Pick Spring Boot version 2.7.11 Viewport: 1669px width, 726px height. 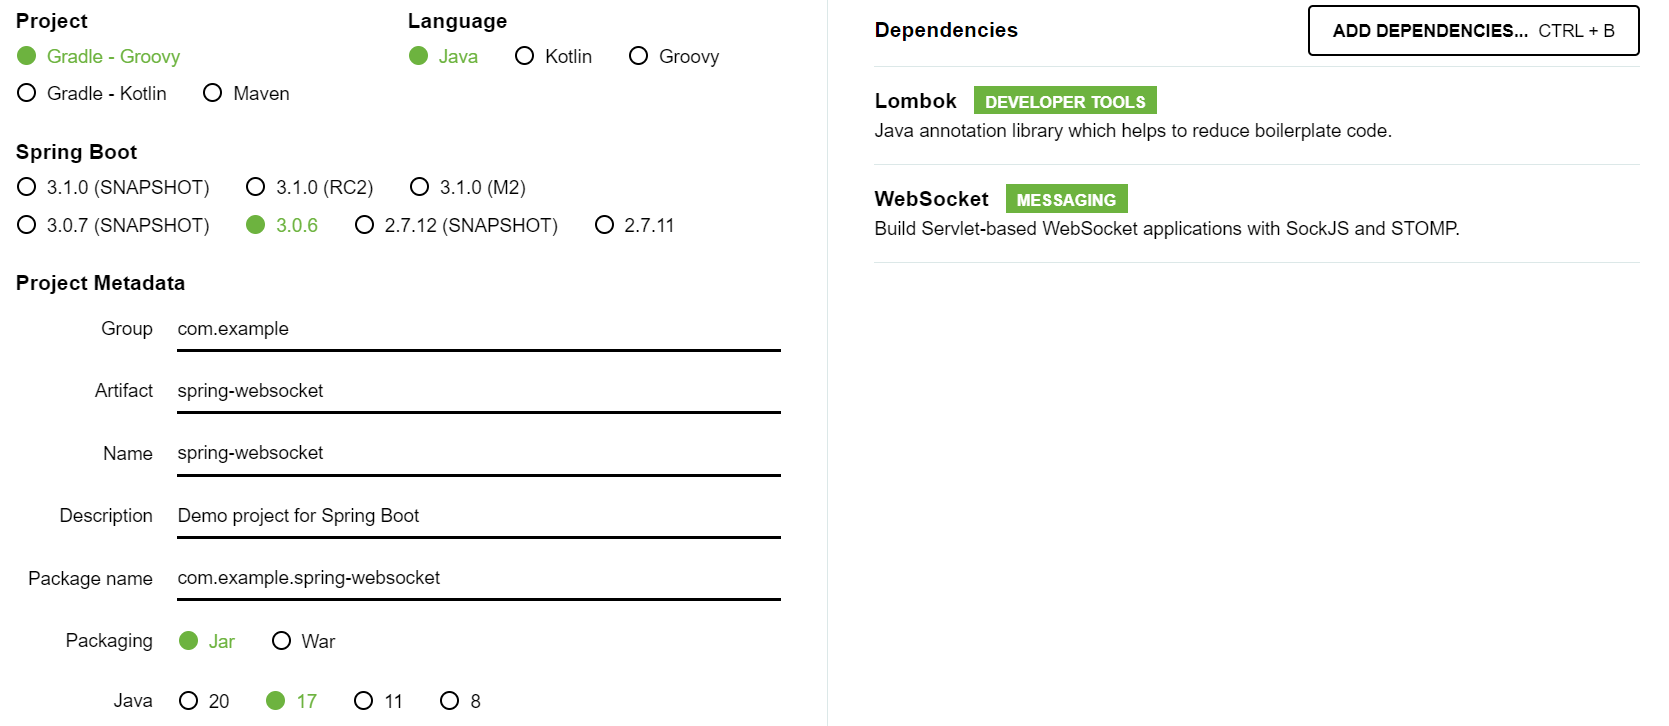point(635,225)
